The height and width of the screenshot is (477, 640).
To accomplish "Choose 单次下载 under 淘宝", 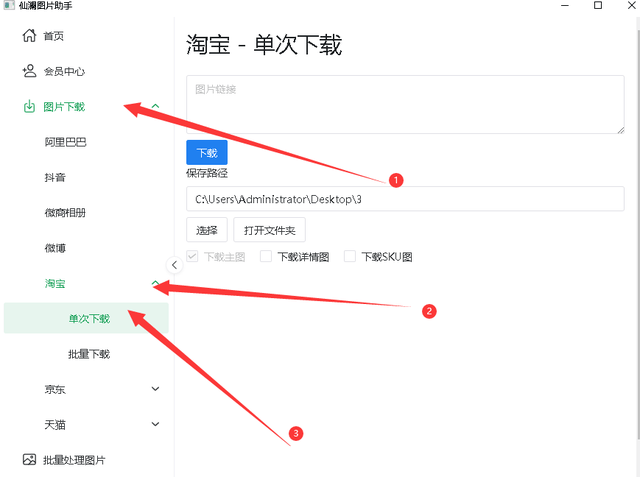I will pos(86,318).
